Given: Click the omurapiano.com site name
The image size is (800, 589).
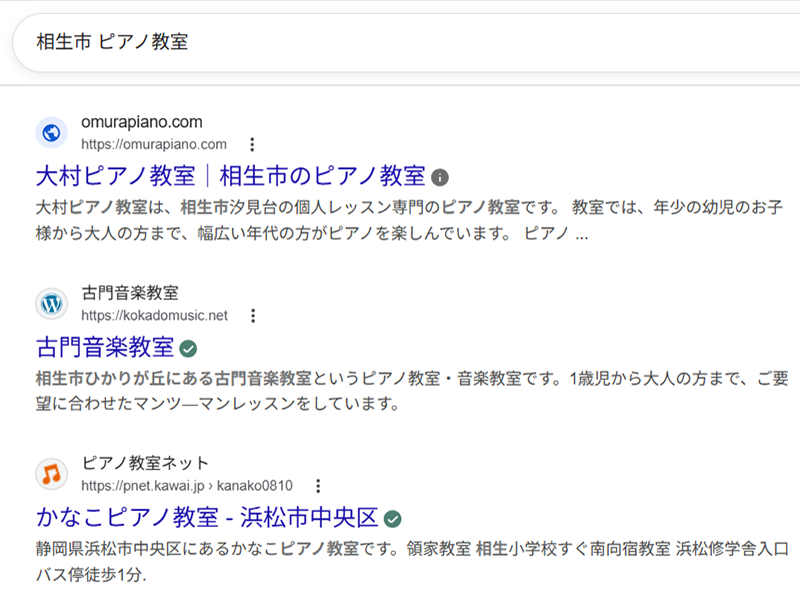Looking at the screenshot, I should [141, 122].
